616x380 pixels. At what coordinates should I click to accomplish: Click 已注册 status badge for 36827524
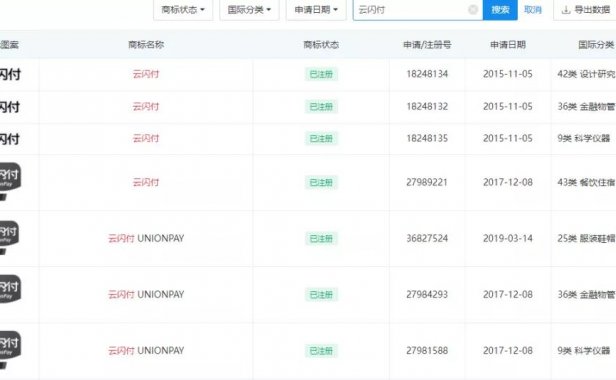321,238
